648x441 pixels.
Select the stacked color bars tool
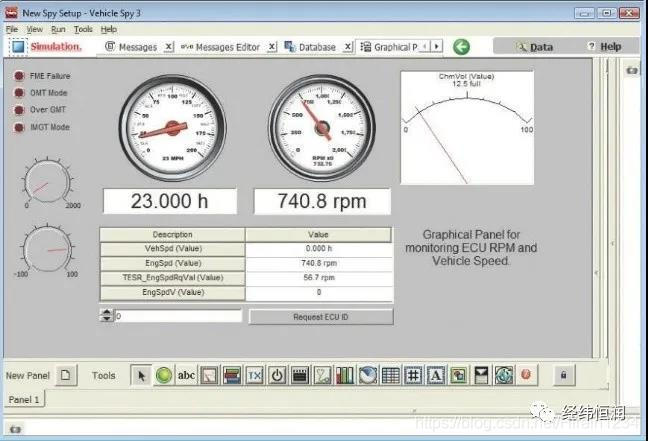232,375
